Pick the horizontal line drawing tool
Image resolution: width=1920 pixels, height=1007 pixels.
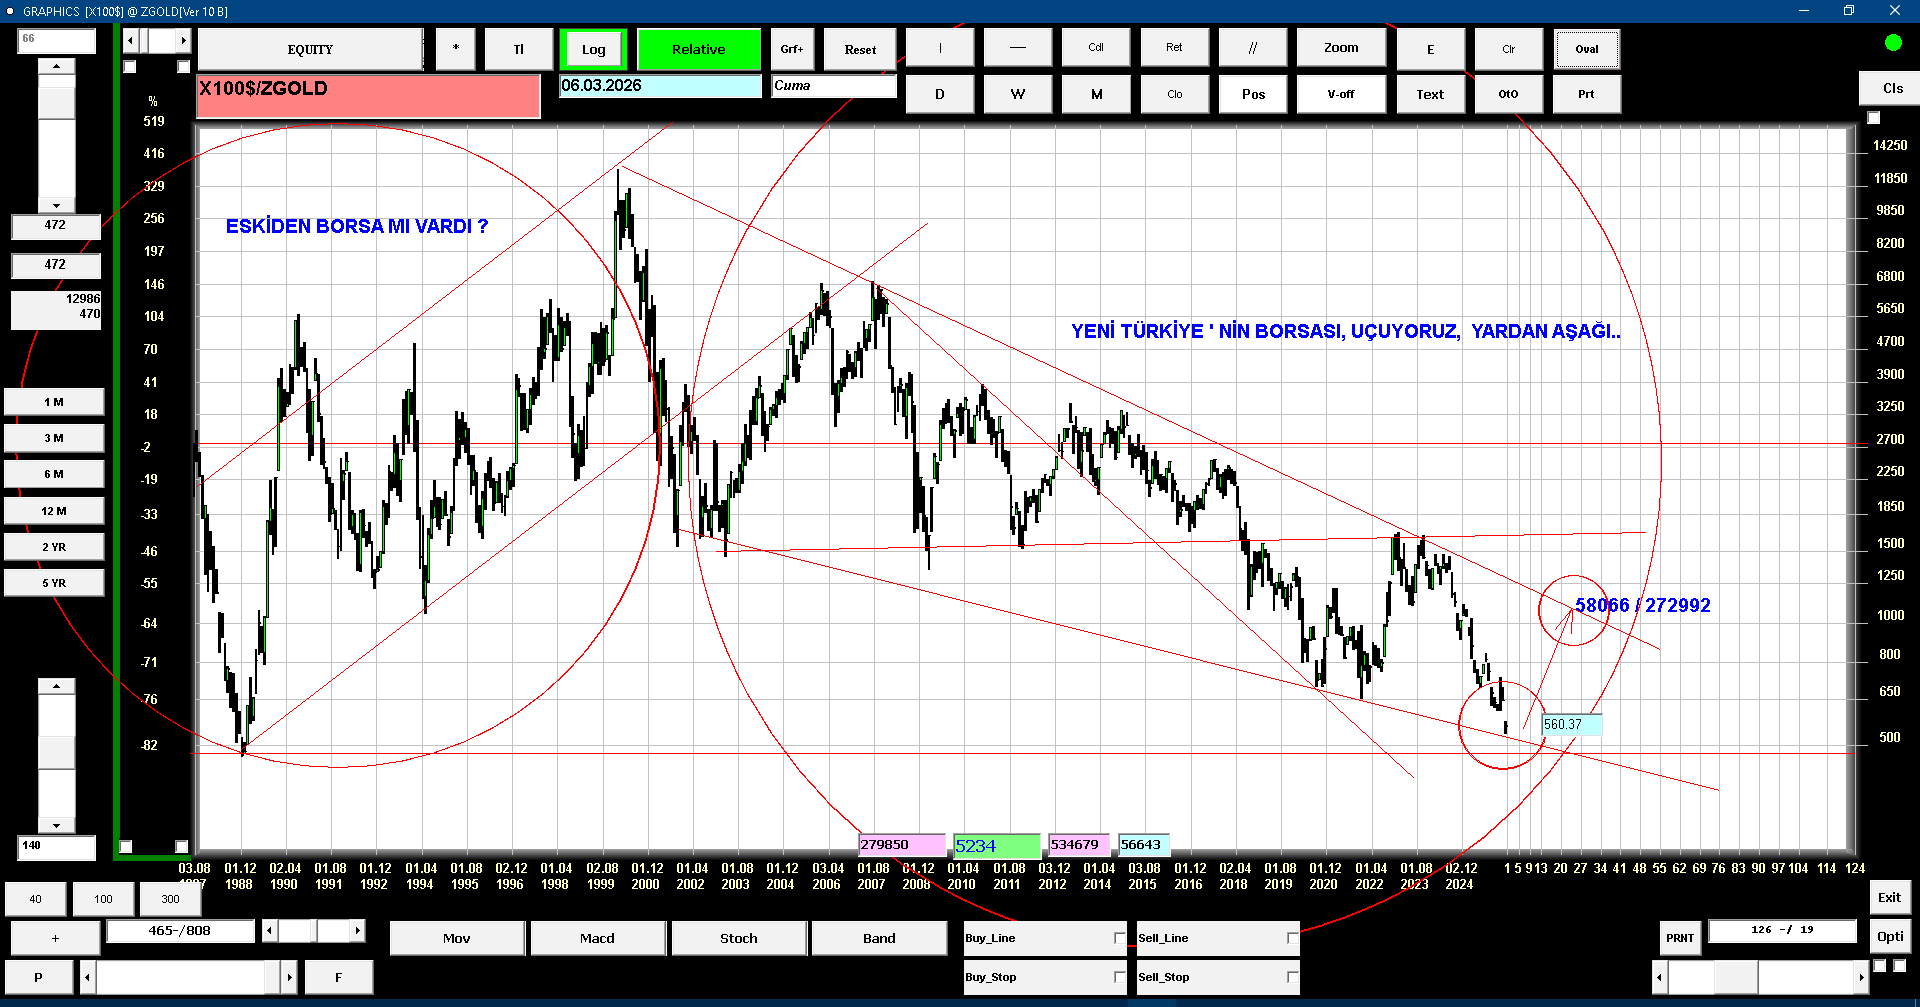point(1017,48)
